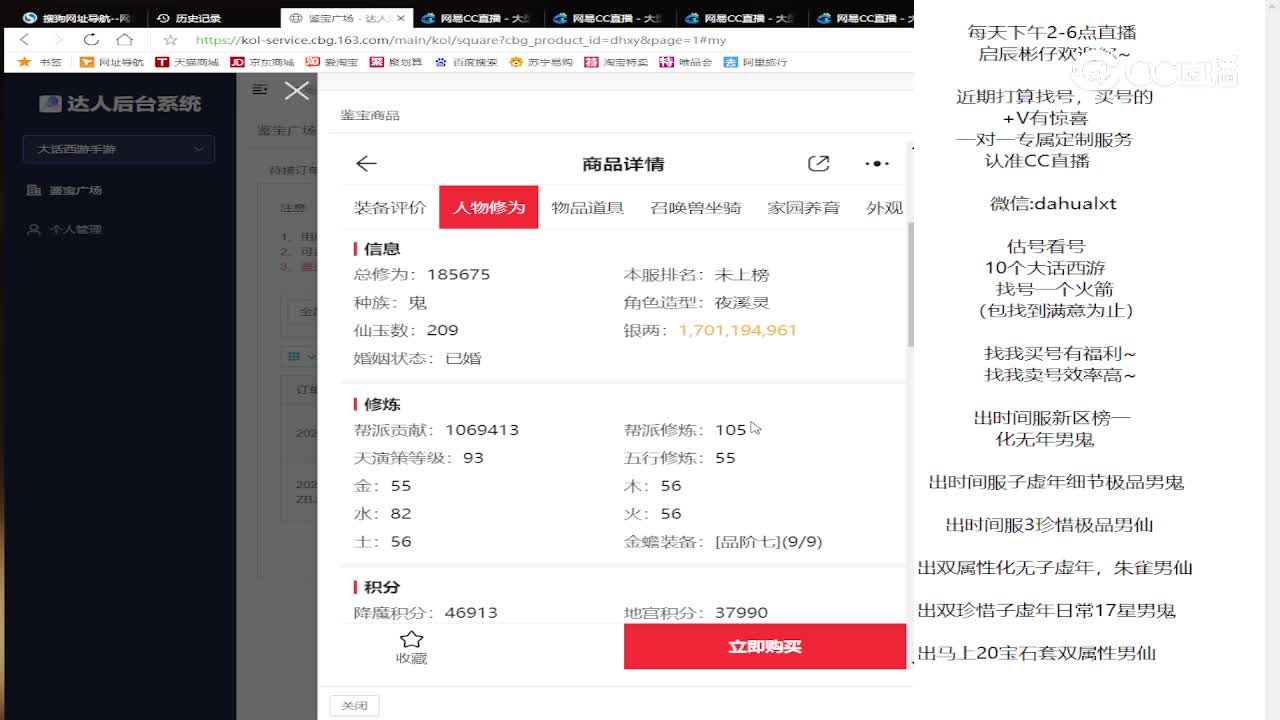Click the silver amount 1,701,194,961

(x=738, y=330)
